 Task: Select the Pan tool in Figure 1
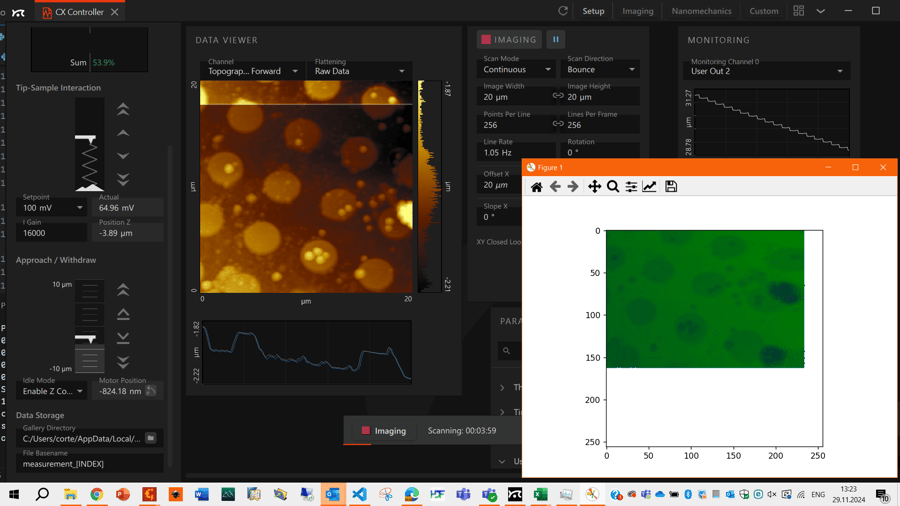click(594, 186)
